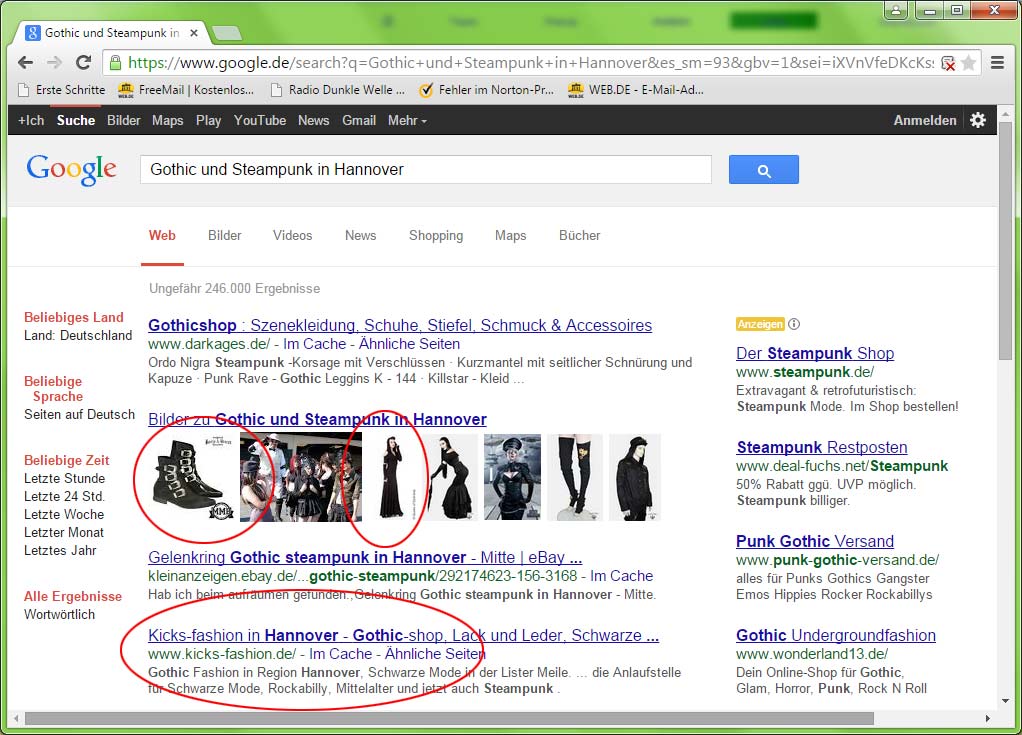Switch to the Shopping search tab
Screen dimensions: 1022x735
[436, 236]
